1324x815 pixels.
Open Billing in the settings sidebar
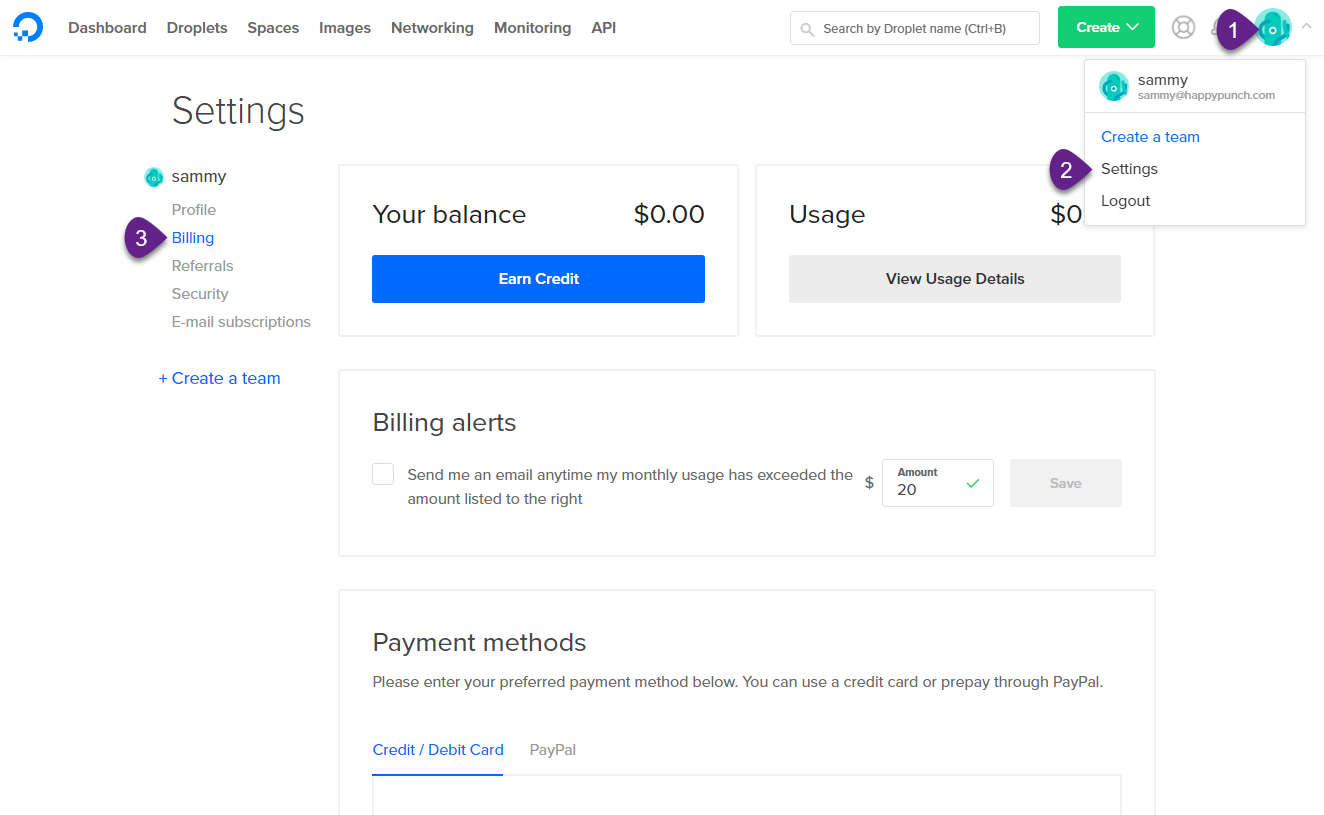tap(193, 238)
